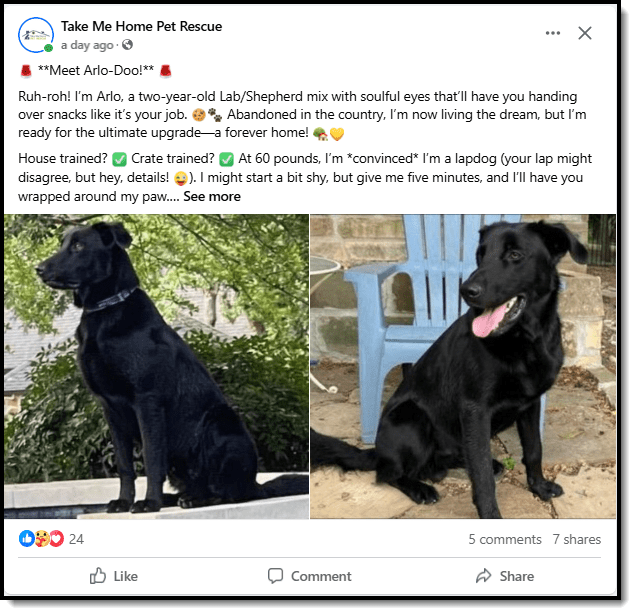Open the three-dots post options menu

point(552,33)
